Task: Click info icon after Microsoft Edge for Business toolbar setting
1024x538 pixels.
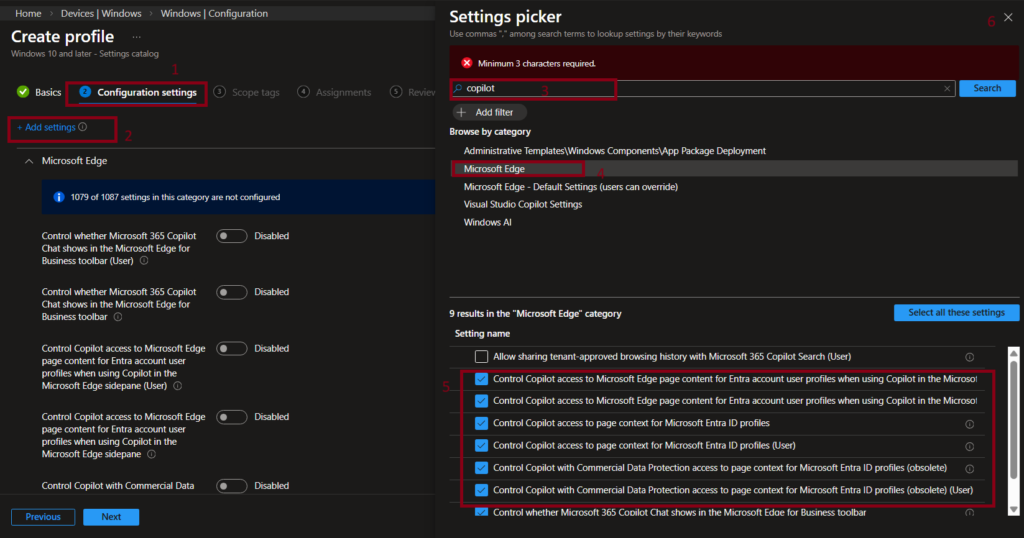Action: tap(118, 317)
